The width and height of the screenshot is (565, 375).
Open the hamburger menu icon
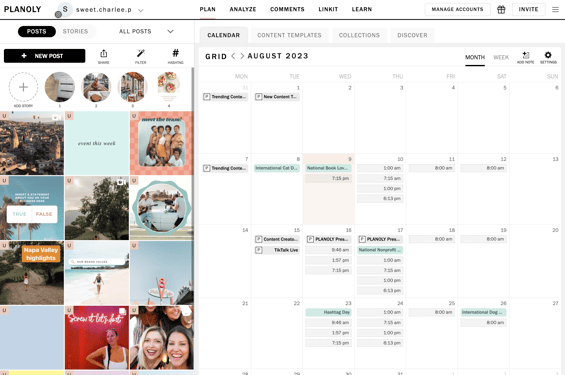point(555,9)
